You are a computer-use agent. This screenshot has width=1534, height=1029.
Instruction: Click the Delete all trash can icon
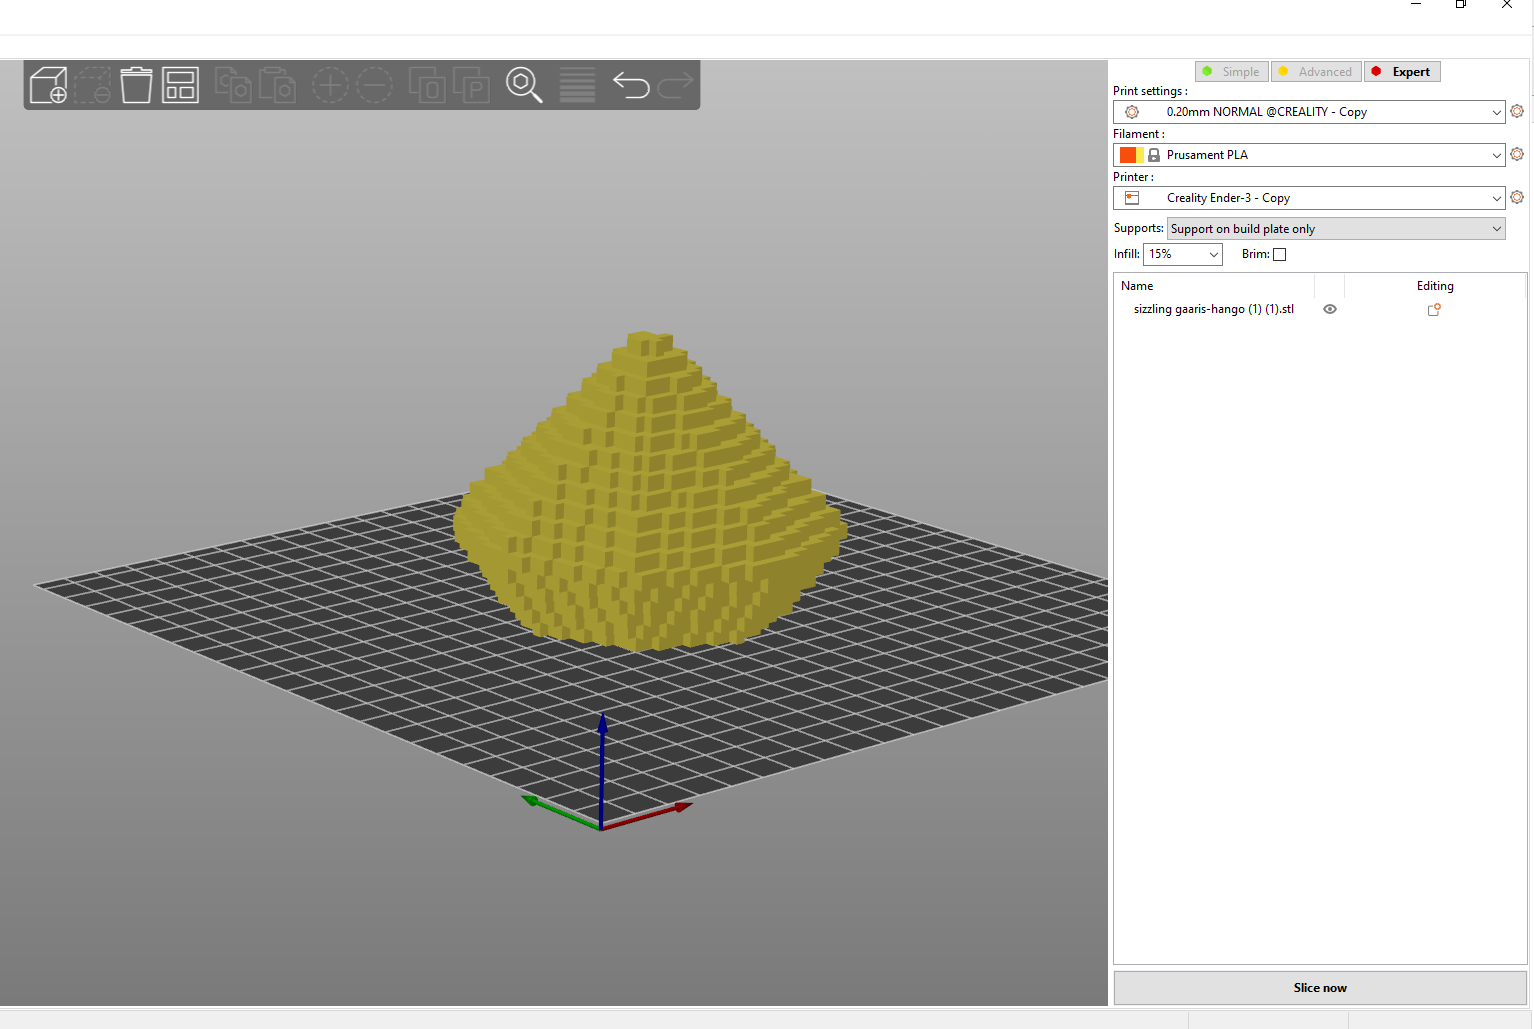click(136, 85)
